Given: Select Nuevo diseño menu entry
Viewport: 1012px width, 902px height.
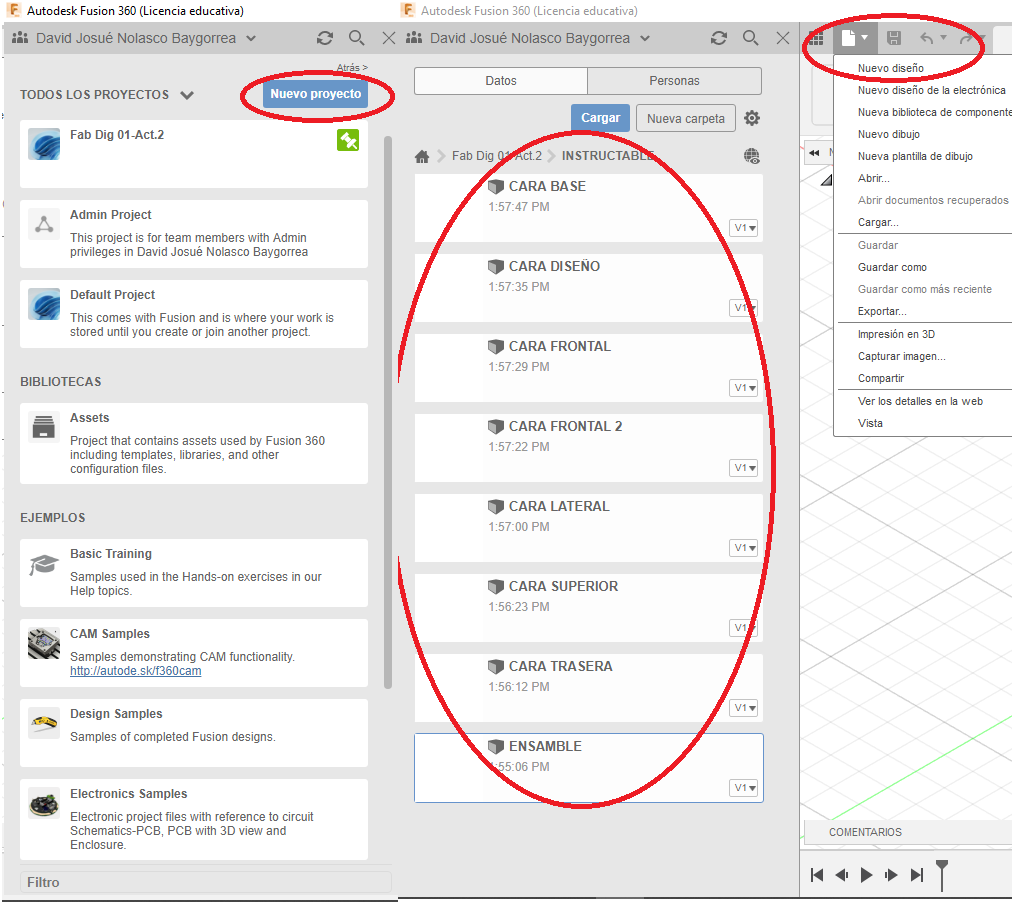Looking at the screenshot, I should [x=891, y=68].
